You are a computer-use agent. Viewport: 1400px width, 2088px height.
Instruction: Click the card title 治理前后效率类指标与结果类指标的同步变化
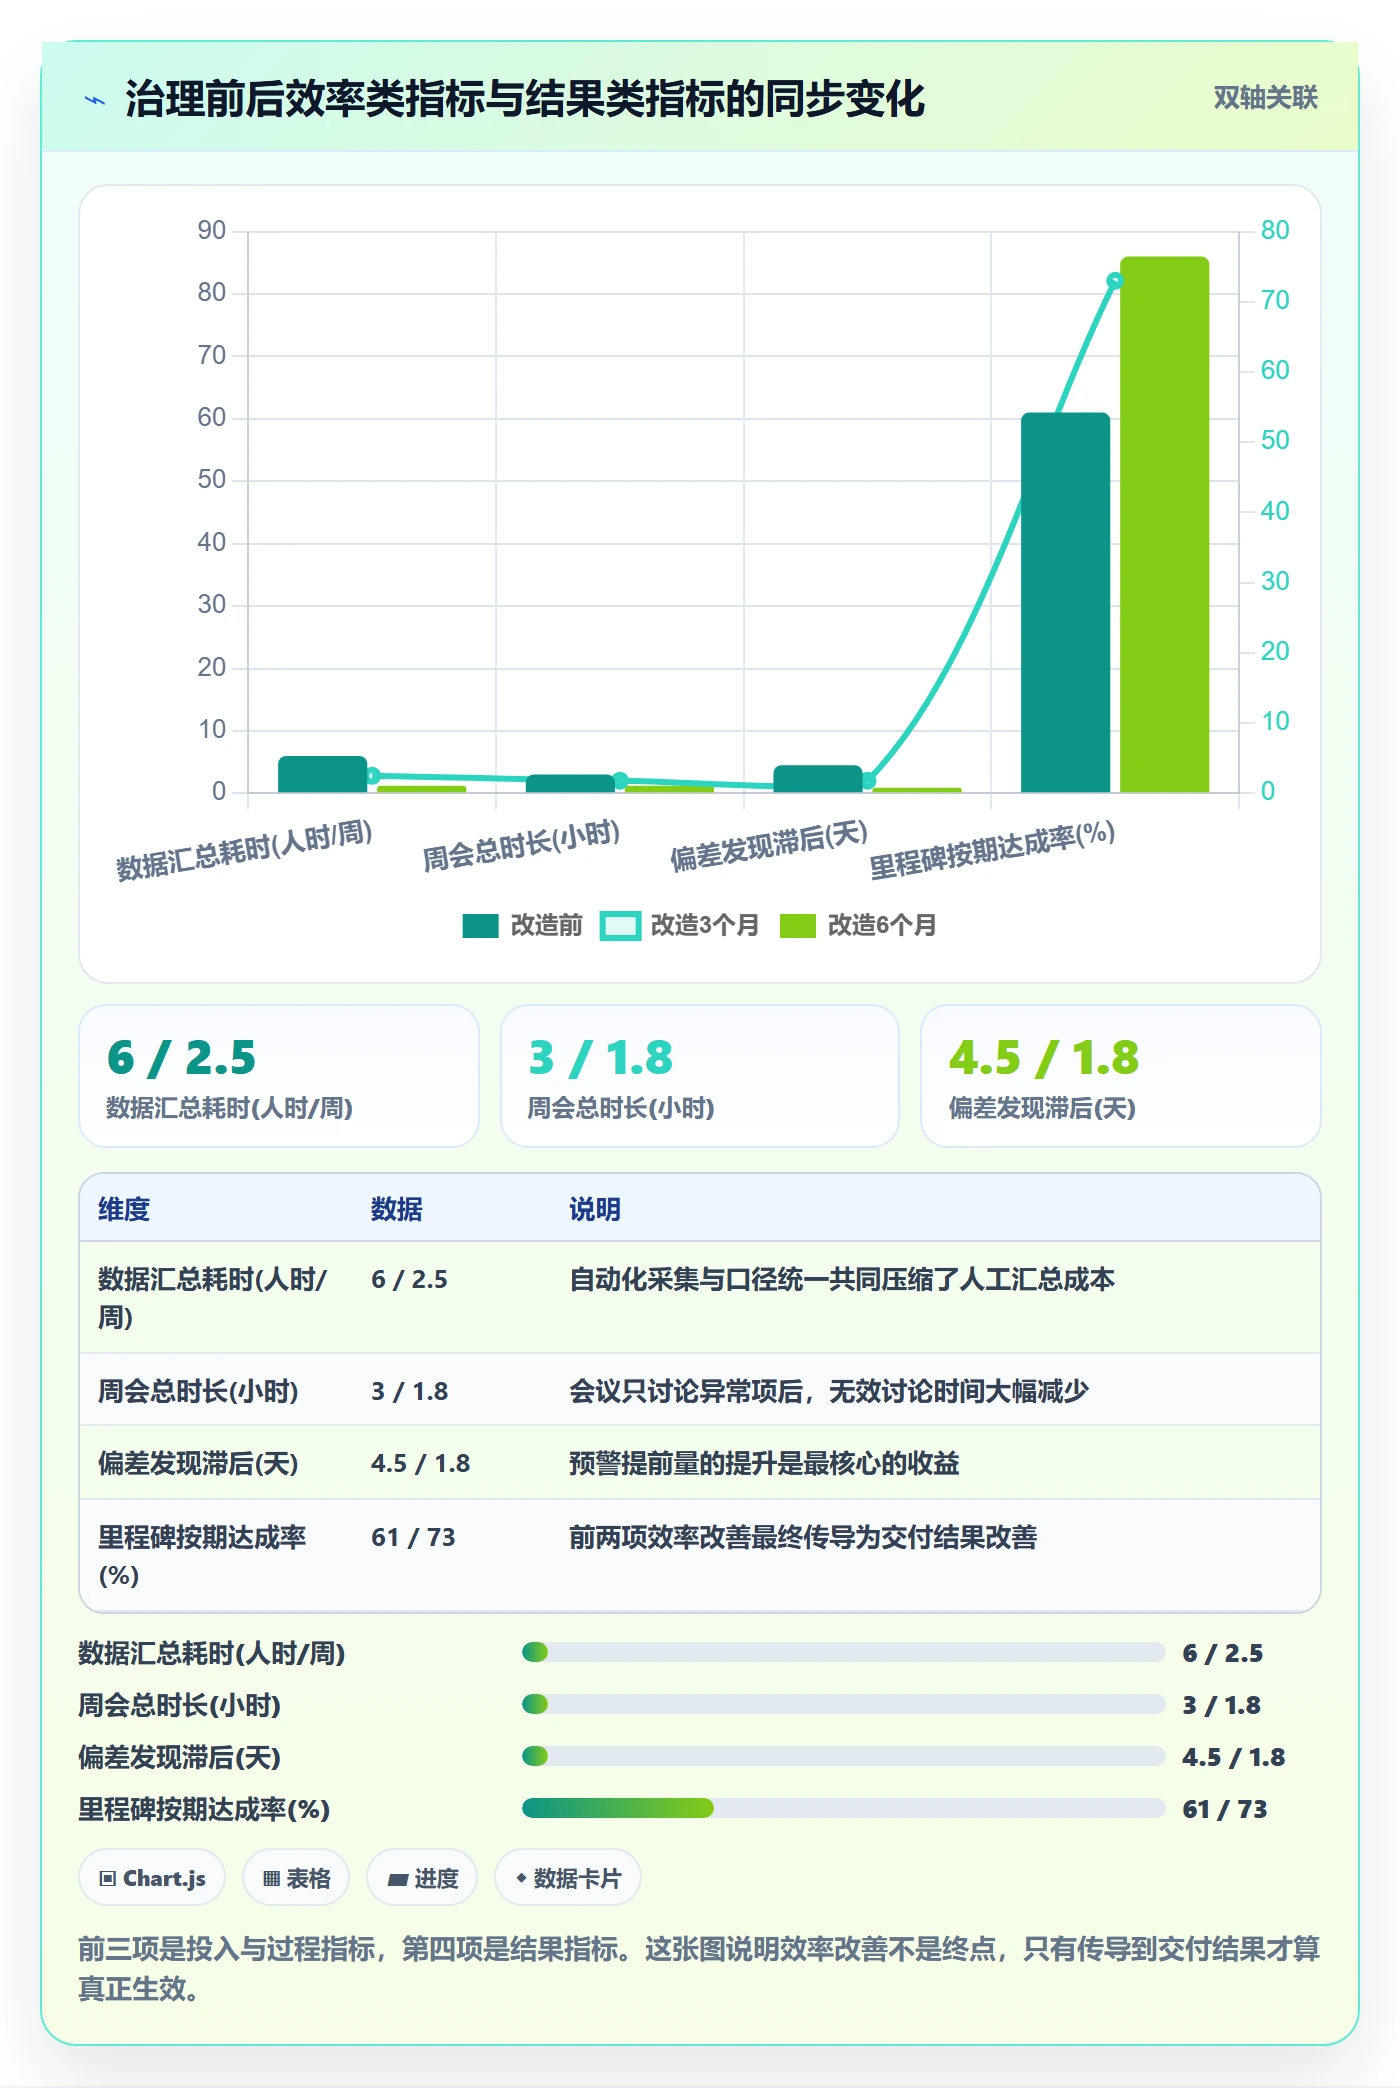click(x=525, y=99)
